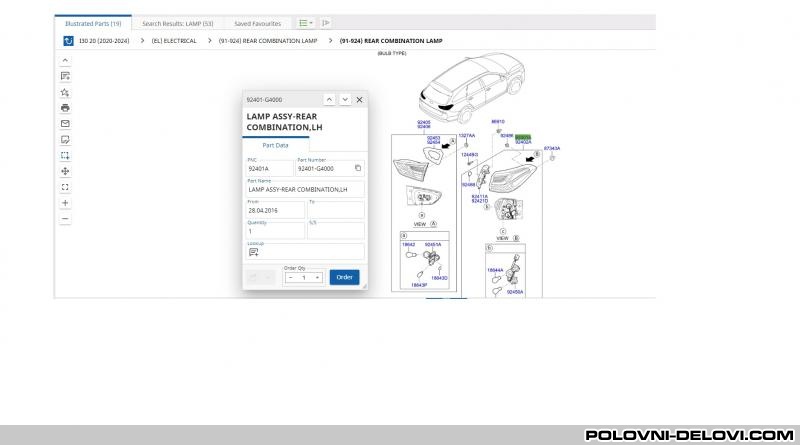The image size is (800, 445).
Task: Close the part details popup
Action: click(360, 100)
